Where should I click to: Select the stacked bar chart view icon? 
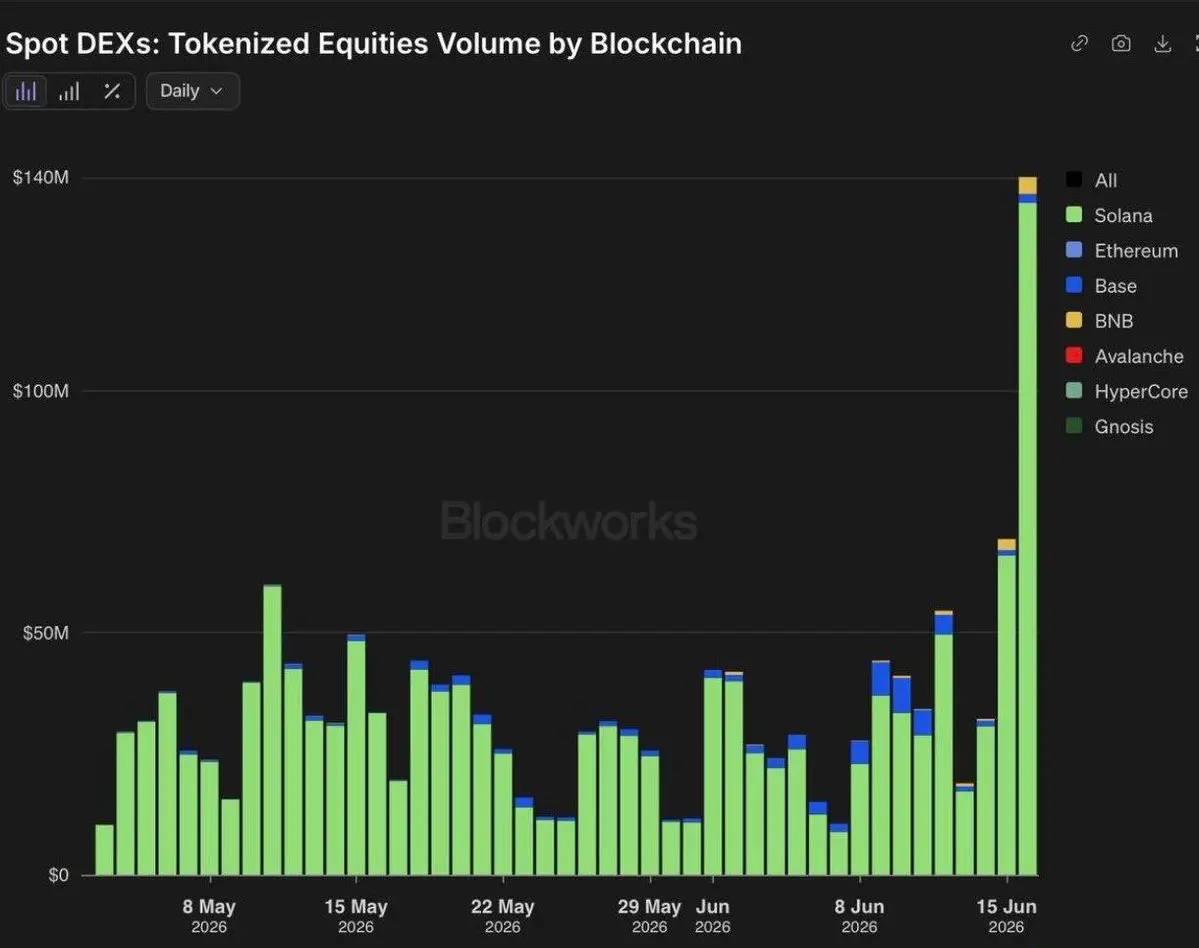26,92
